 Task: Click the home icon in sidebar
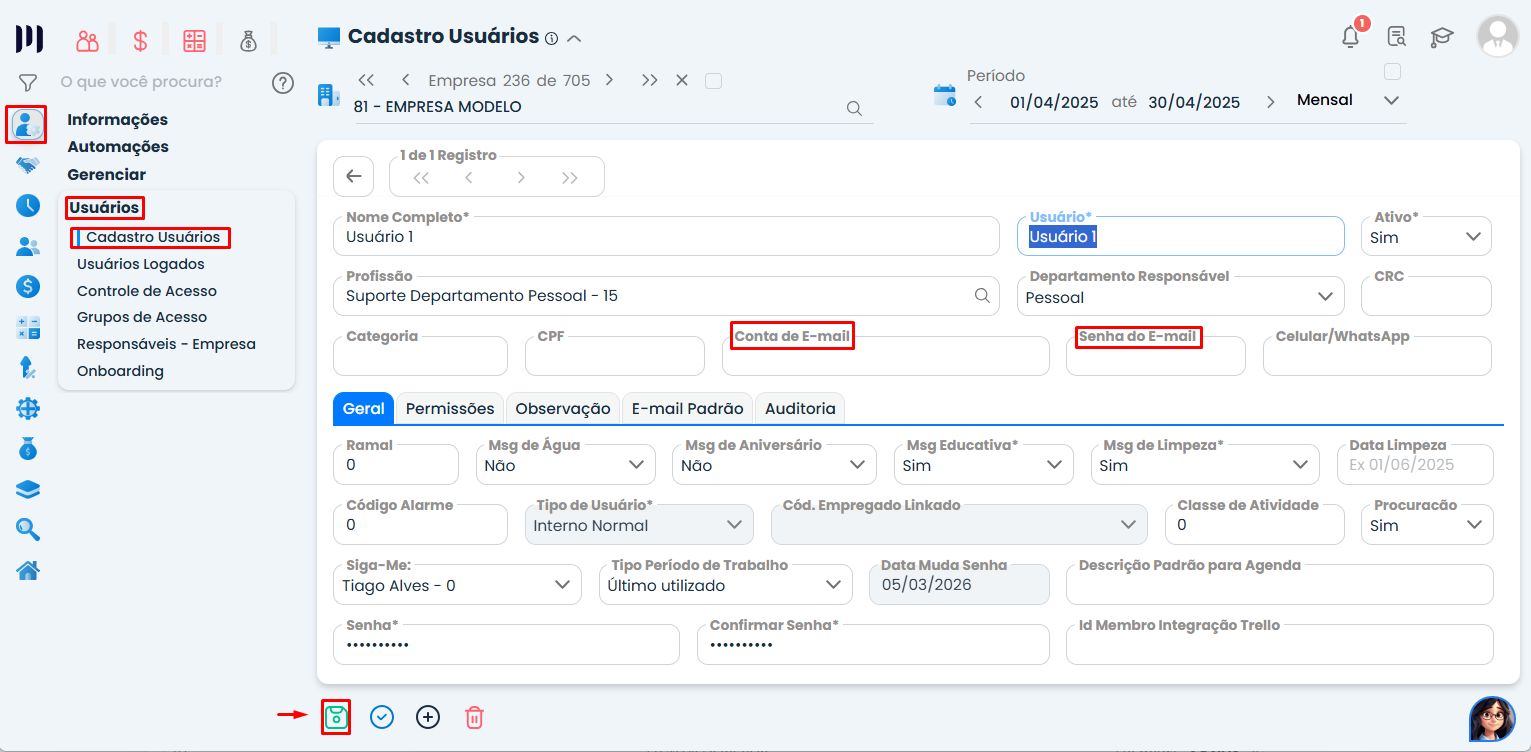(x=28, y=571)
